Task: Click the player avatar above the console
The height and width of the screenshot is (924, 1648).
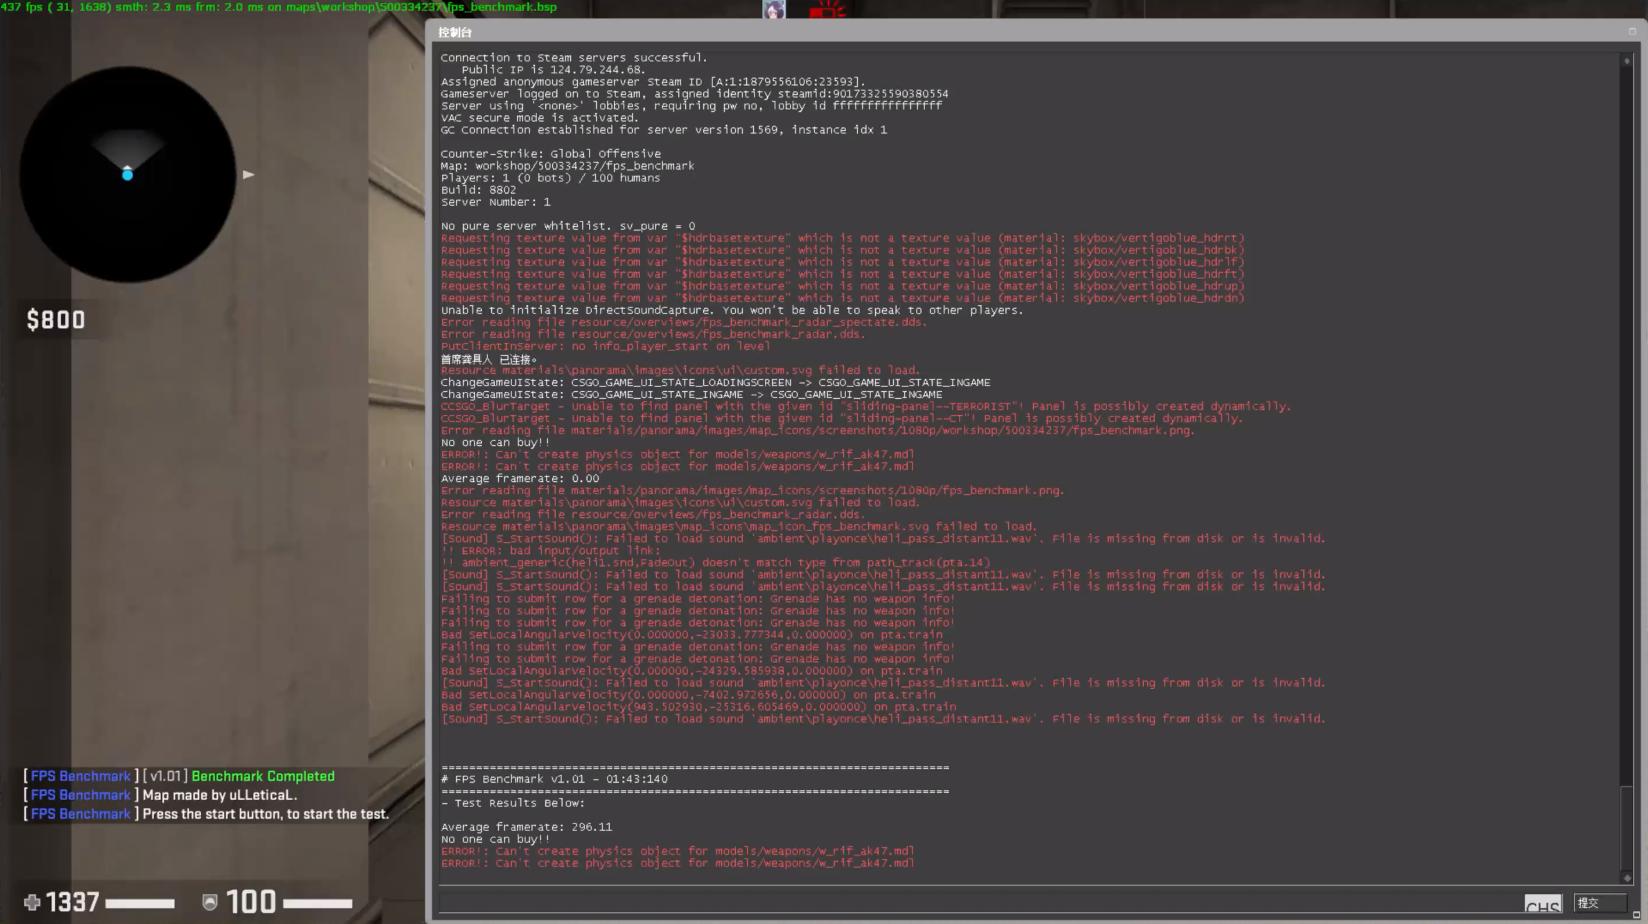Action: (x=774, y=10)
